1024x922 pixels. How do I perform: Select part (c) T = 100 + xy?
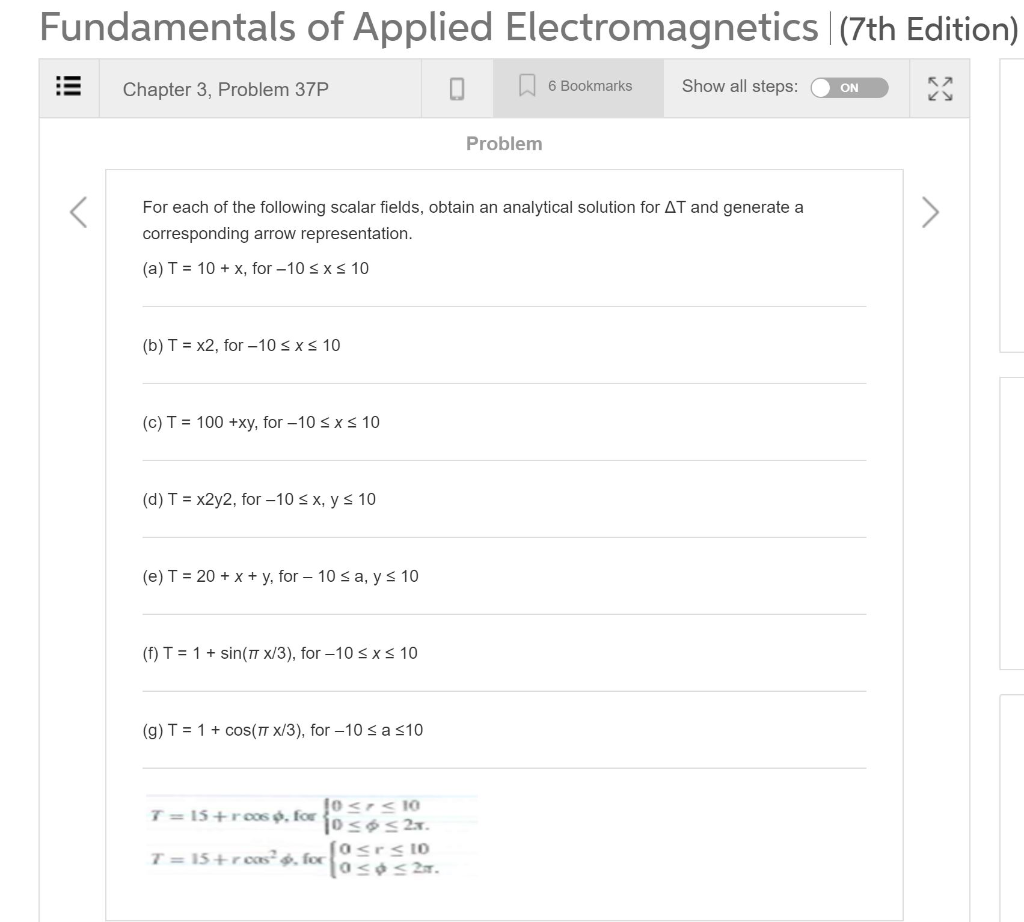[262, 422]
